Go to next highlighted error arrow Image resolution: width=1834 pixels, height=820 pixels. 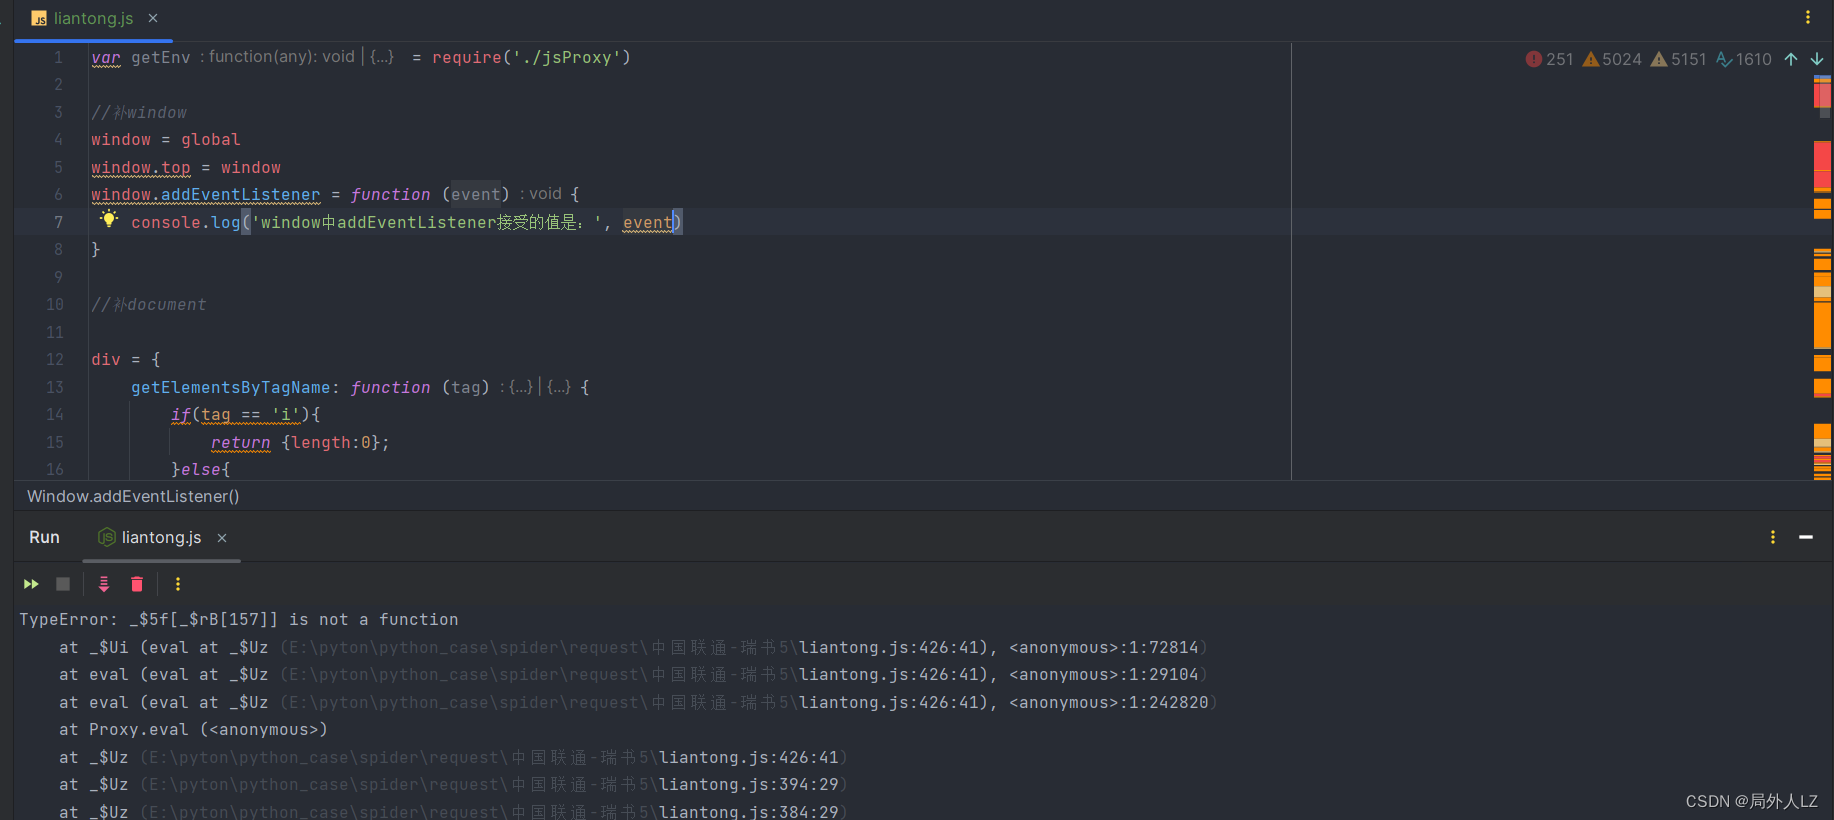(1817, 59)
